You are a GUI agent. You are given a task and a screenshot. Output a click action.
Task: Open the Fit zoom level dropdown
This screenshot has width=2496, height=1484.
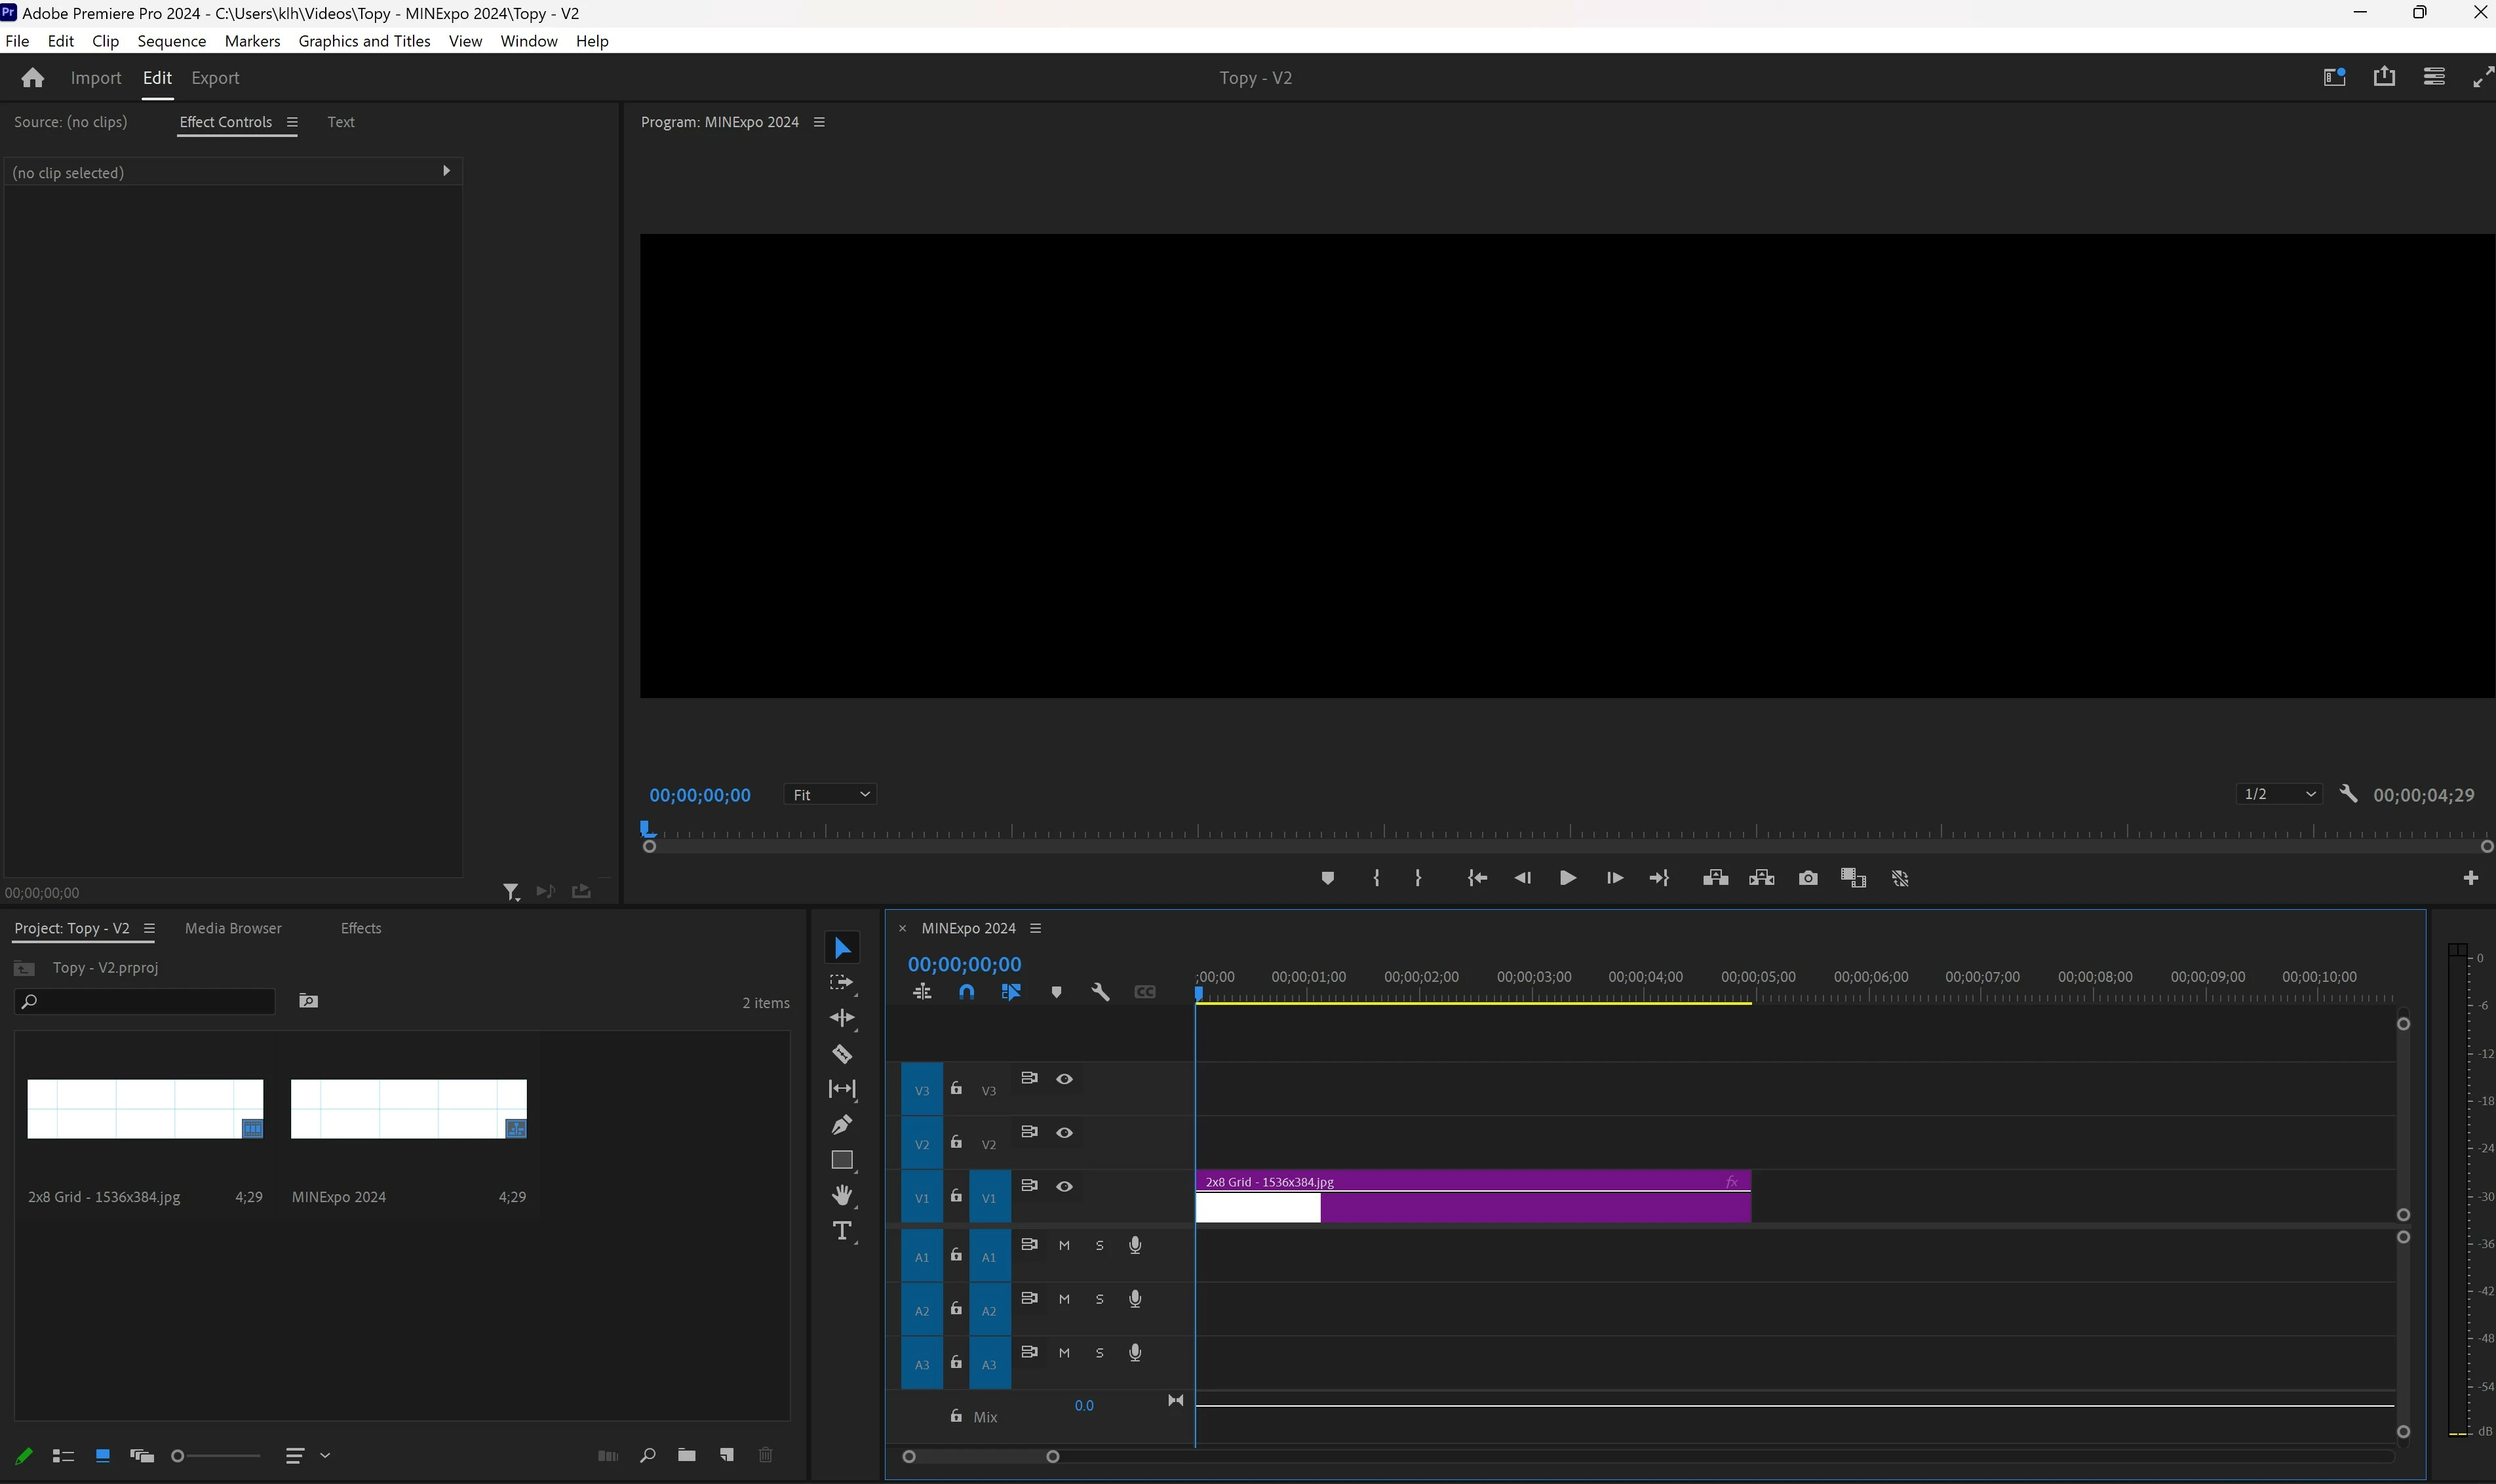830,794
